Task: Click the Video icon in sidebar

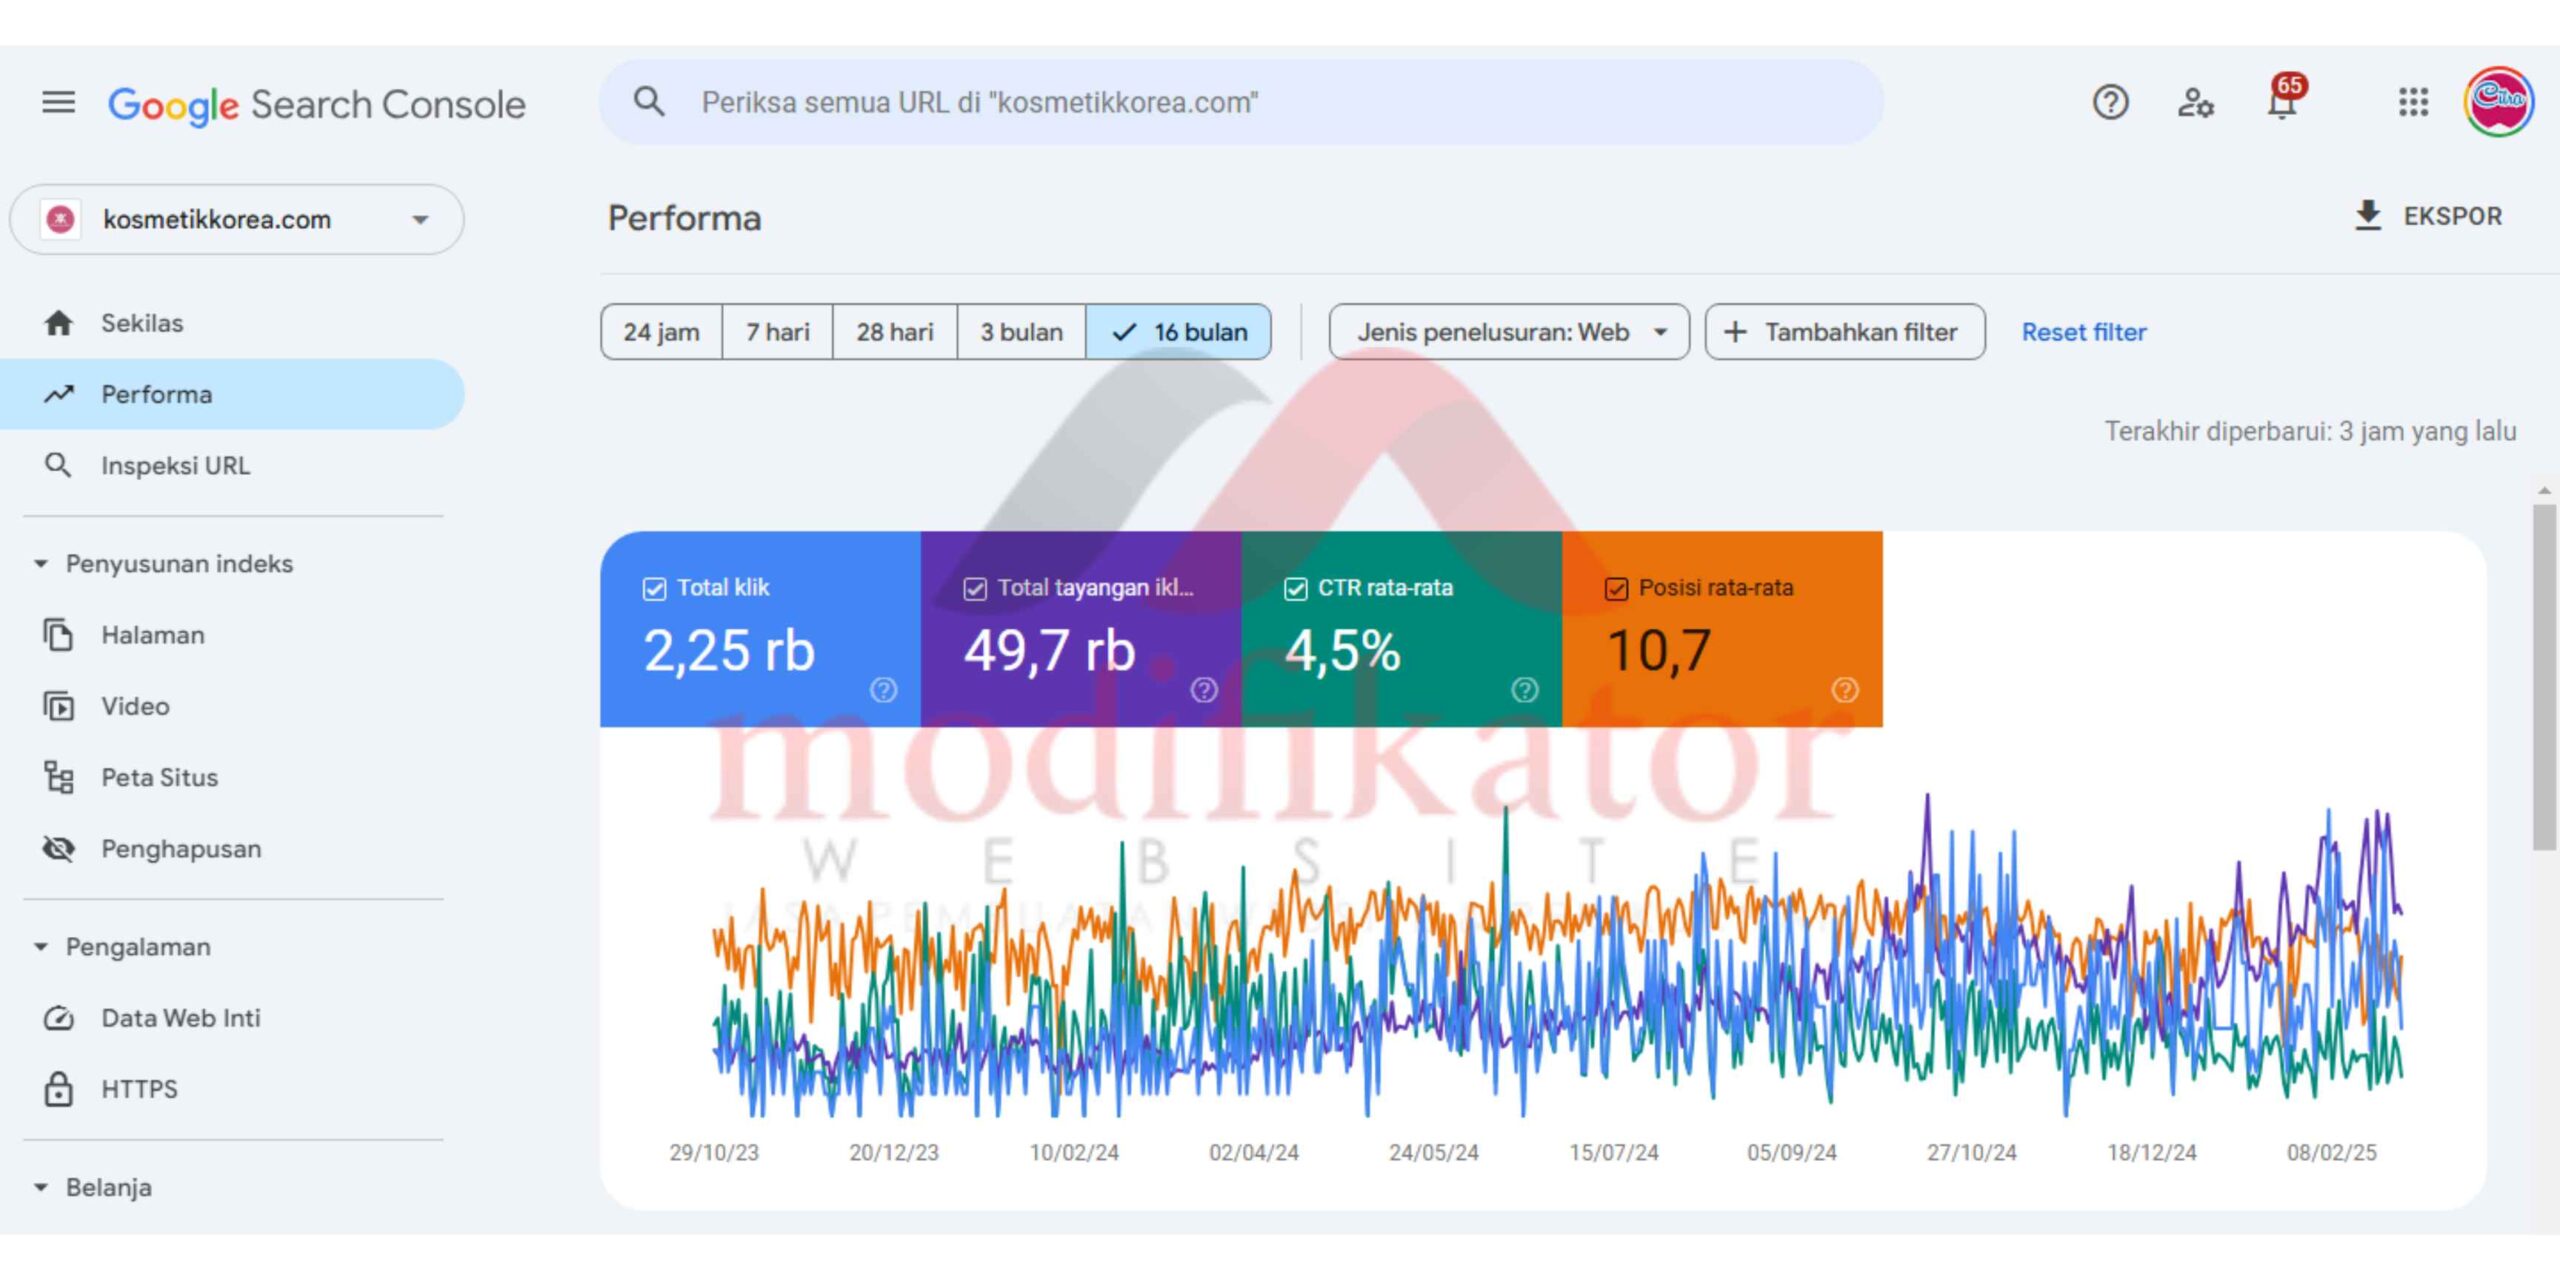Action: pyautogui.click(x=58, y=706)
